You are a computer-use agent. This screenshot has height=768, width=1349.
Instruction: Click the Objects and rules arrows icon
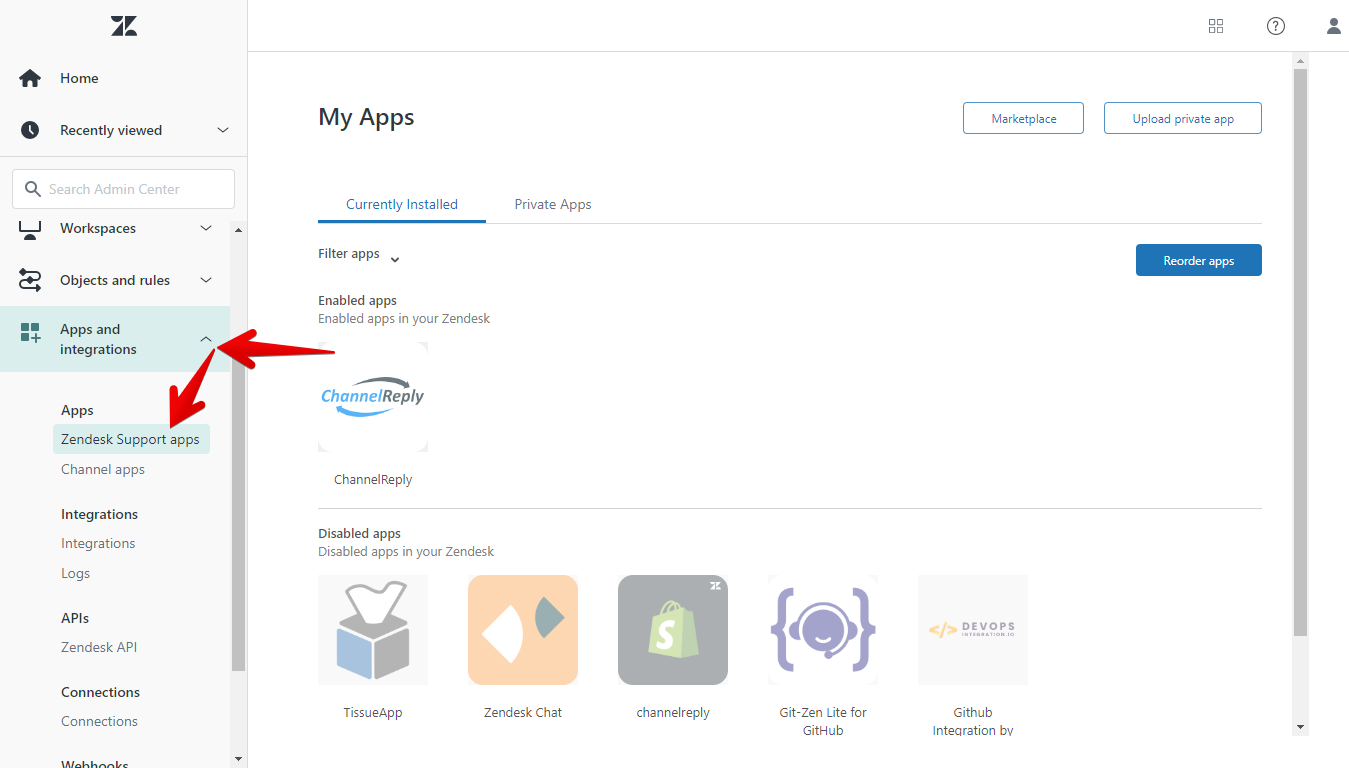coord(30,280)
